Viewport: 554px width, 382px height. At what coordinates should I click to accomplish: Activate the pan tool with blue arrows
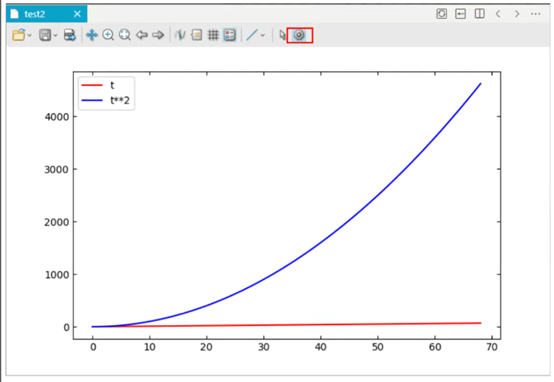(x=92, y=35)
